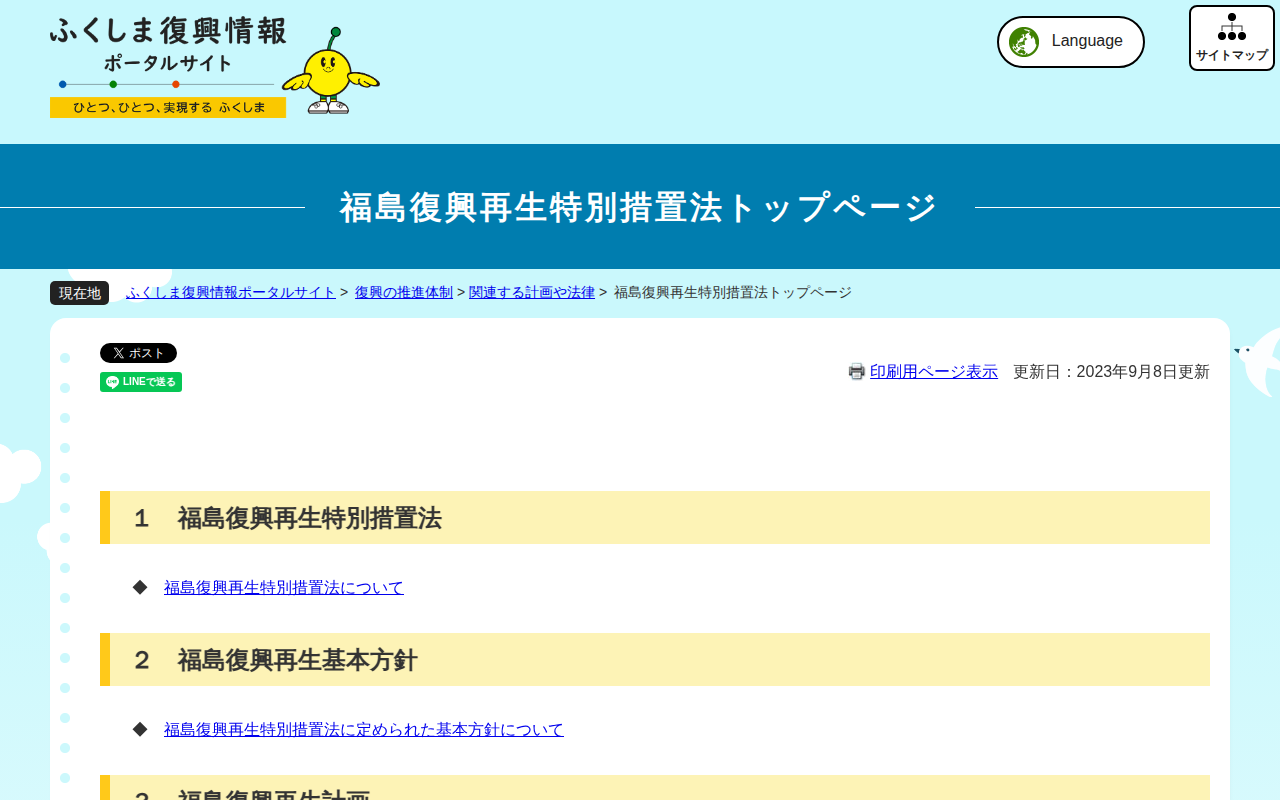Open the サイトマップ button
The height and width of the screenshot is (800, 1280).
coord(1232,38)
